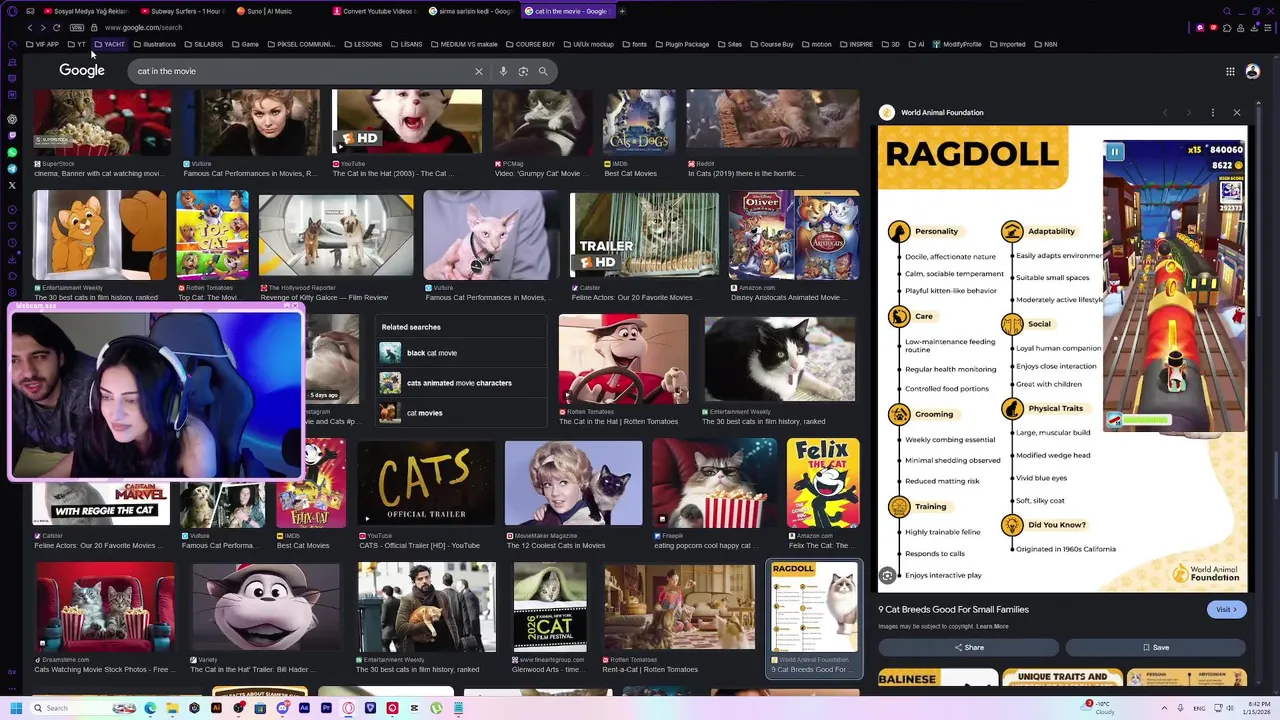Screen dimensions: 1280x720
Task: Select related search black cat movie
Action: coord(460,353)
